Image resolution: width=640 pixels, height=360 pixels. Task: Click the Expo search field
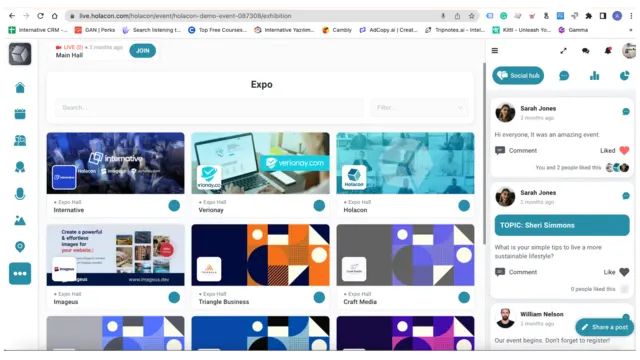[x=209, y=108]
